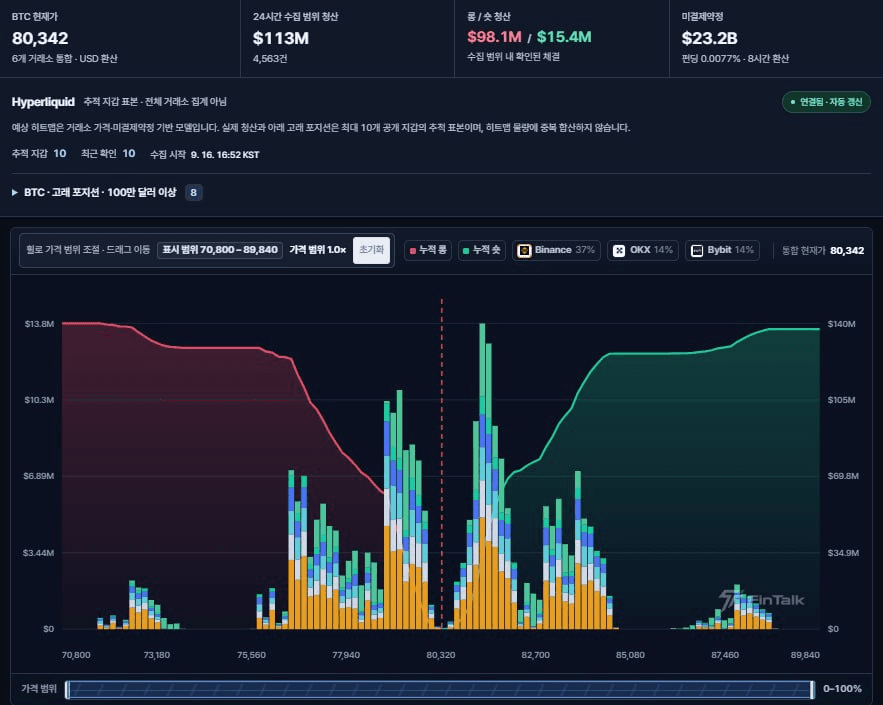Click the Hyperliquid heading
The image size is (883, 705).
point(43,102)
